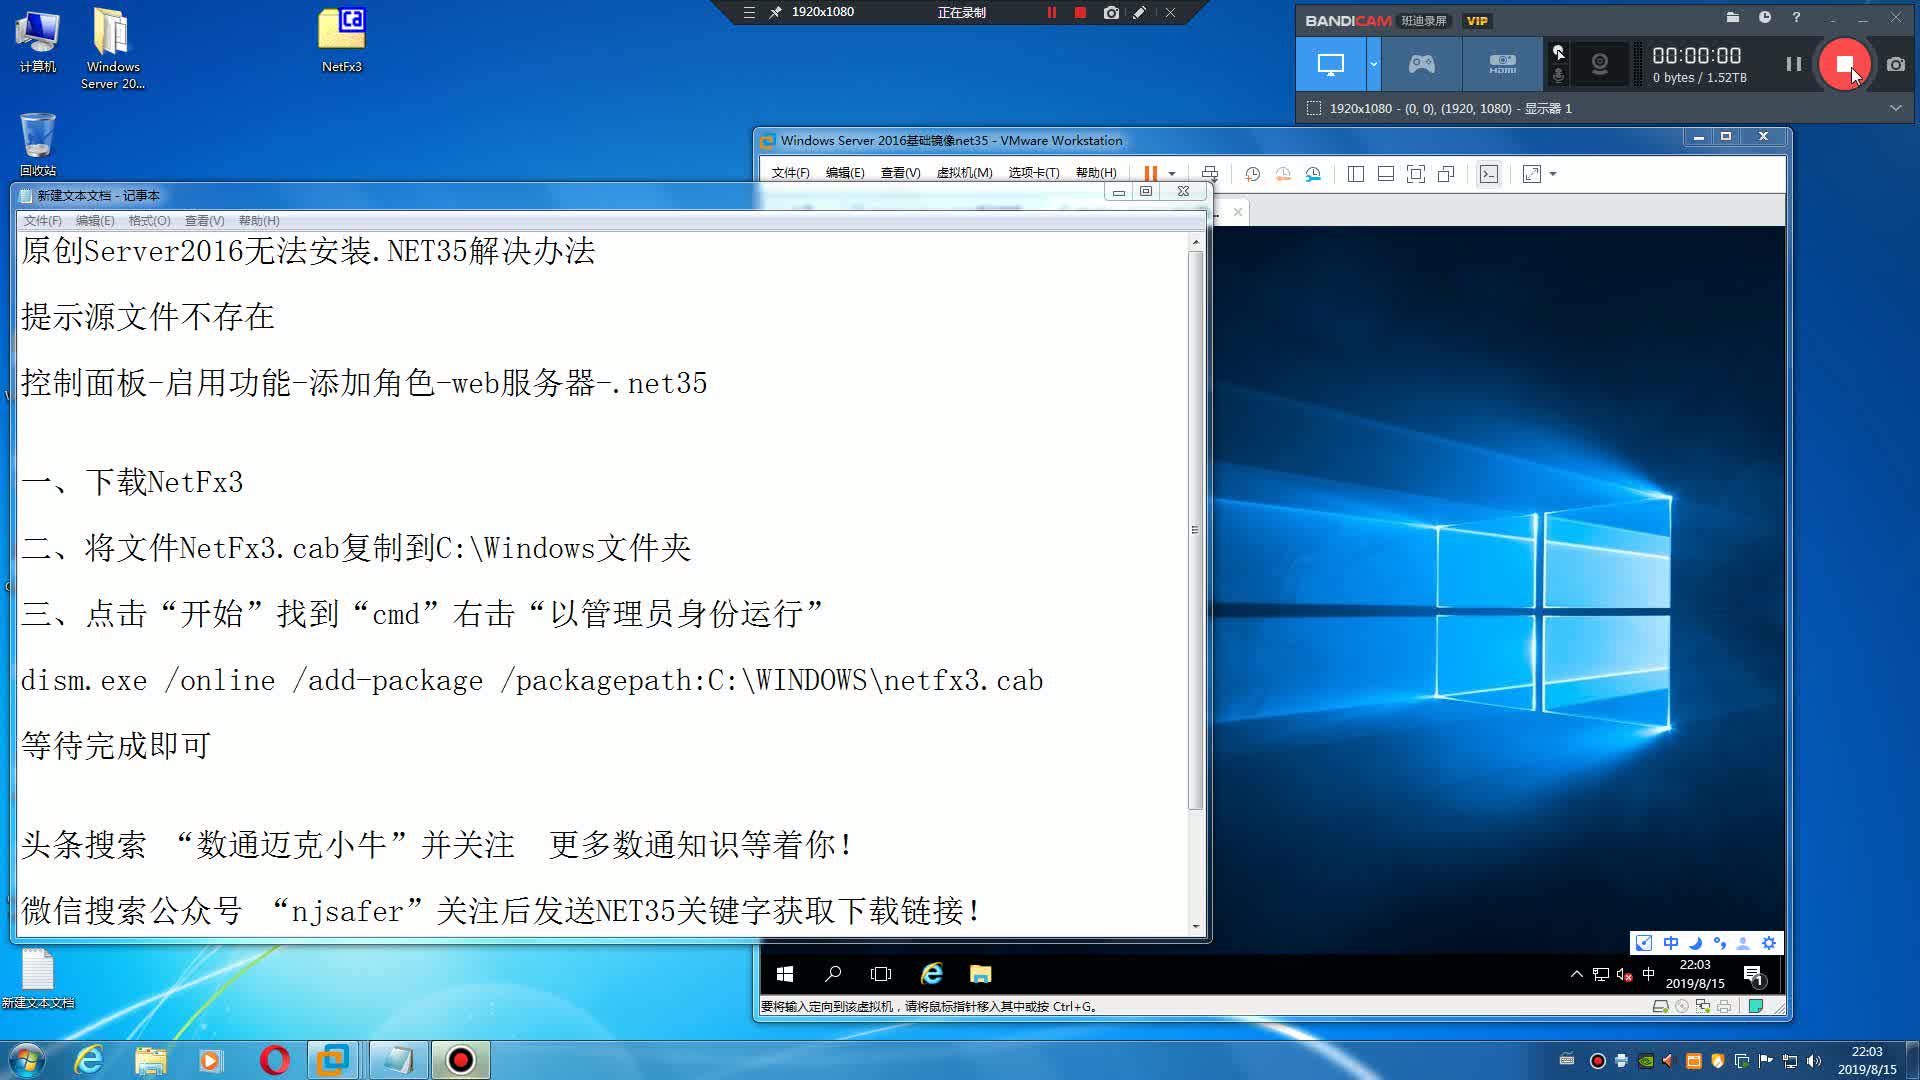The image size is (1920, 1080).
Task: Send Ctrl+Alt+Del to the virtual machine
Action: [x=1209, y=174]
